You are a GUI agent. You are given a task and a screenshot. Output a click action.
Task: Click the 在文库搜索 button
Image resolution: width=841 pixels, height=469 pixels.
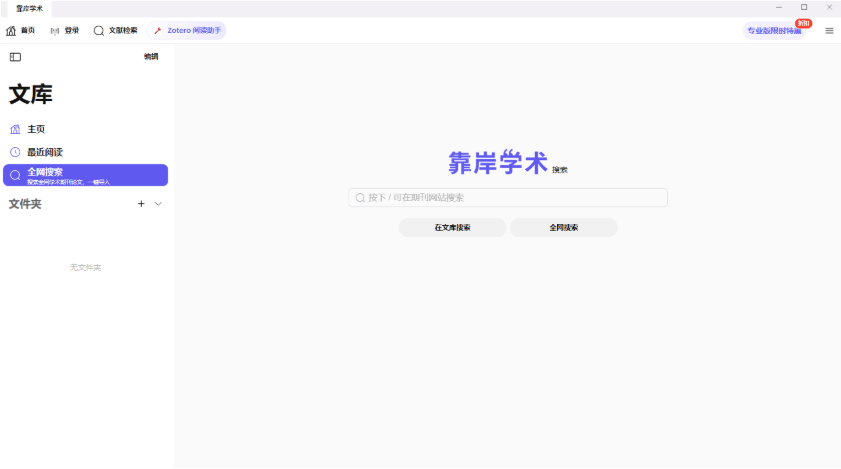coord(452,228)
